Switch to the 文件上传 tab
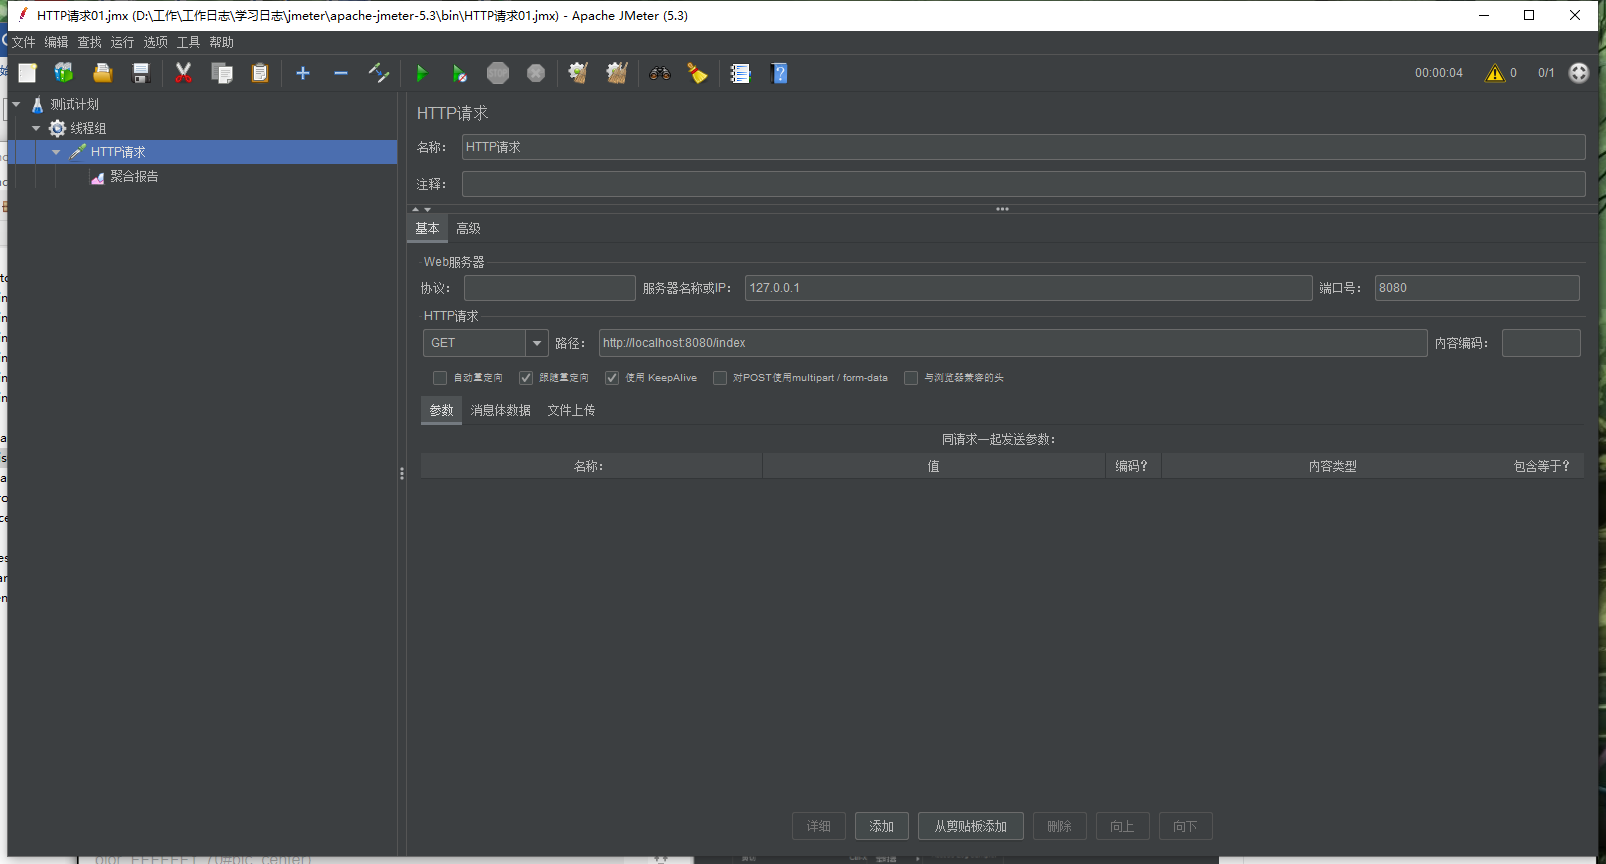 [x=571, y=410]
